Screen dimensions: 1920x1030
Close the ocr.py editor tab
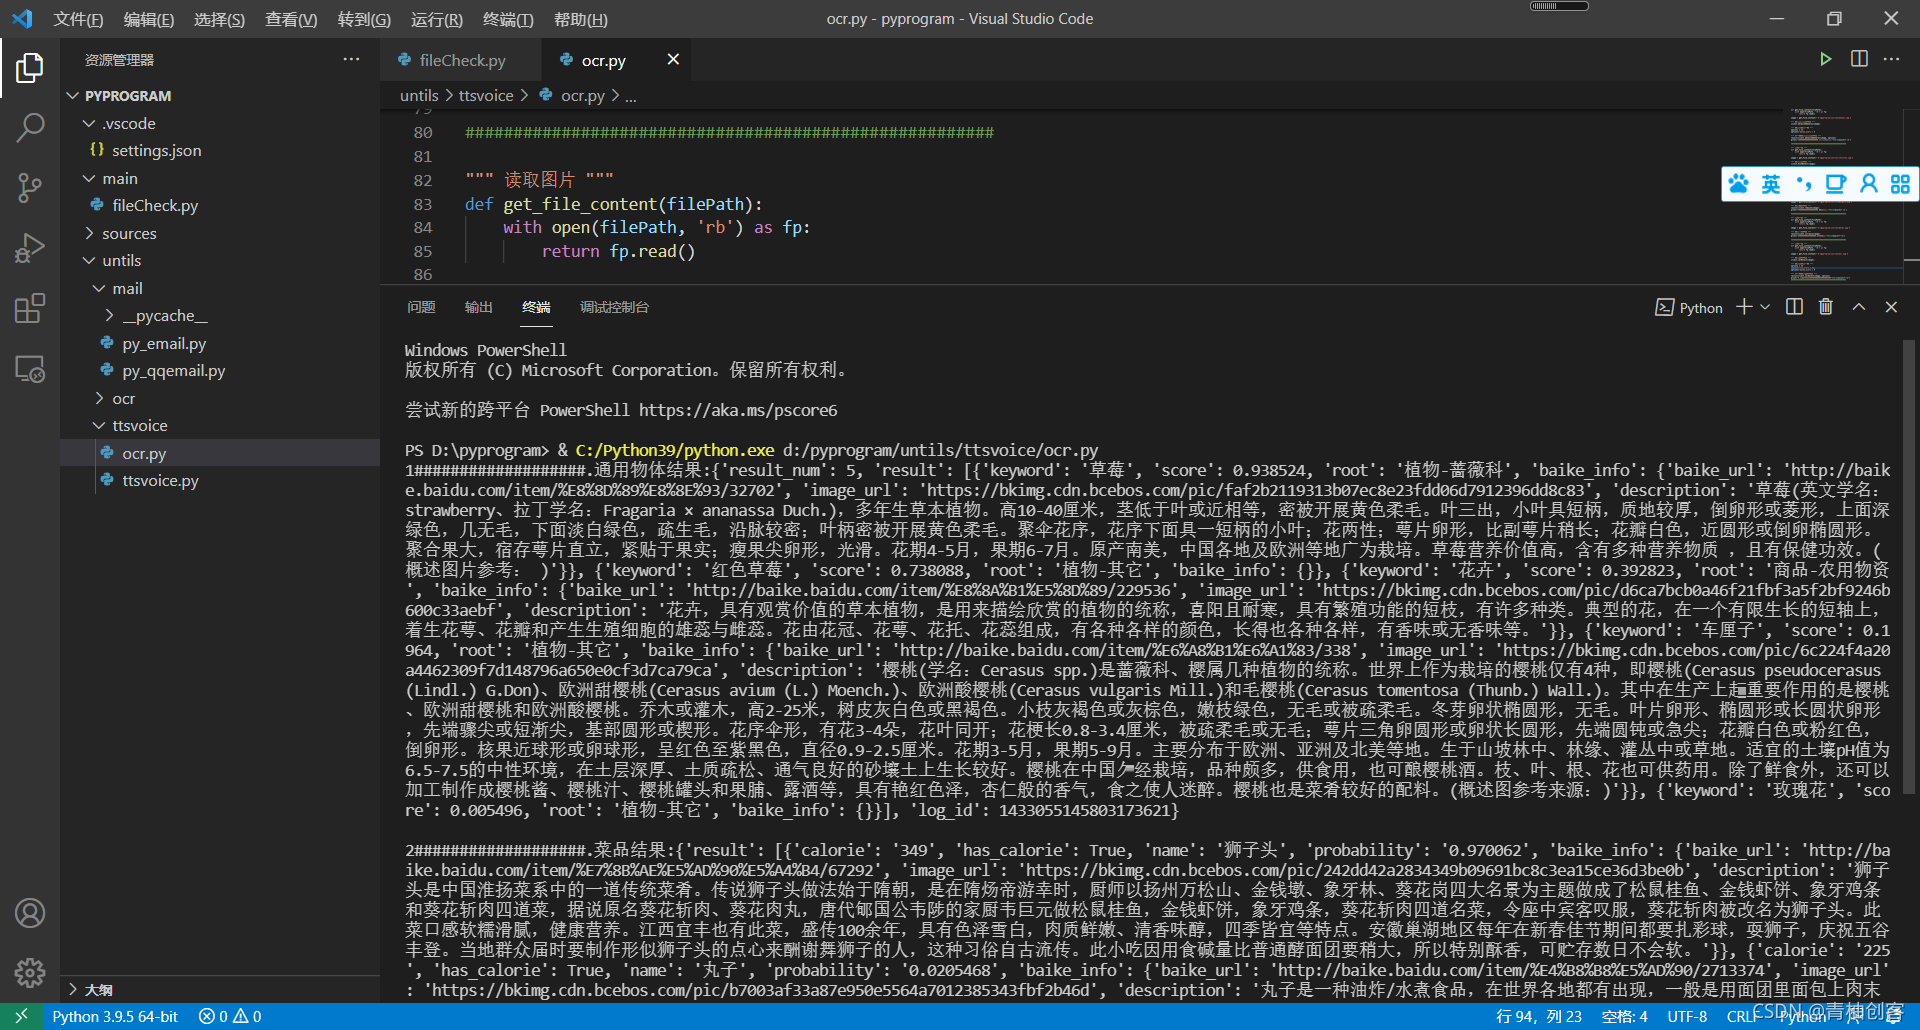673,59
